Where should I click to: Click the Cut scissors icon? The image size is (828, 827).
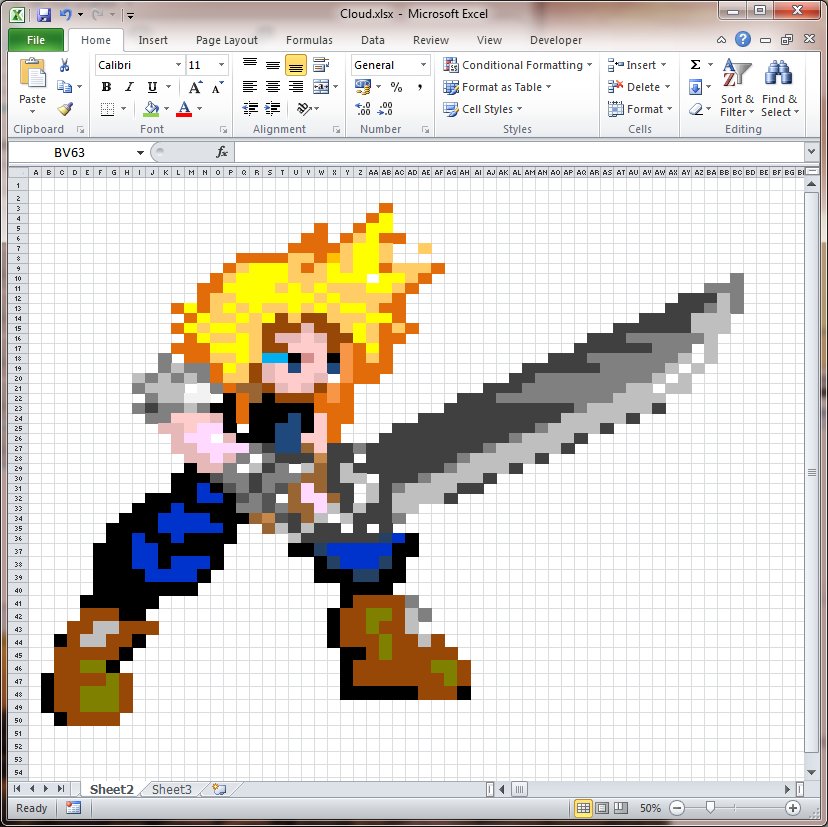coord(65,65)
